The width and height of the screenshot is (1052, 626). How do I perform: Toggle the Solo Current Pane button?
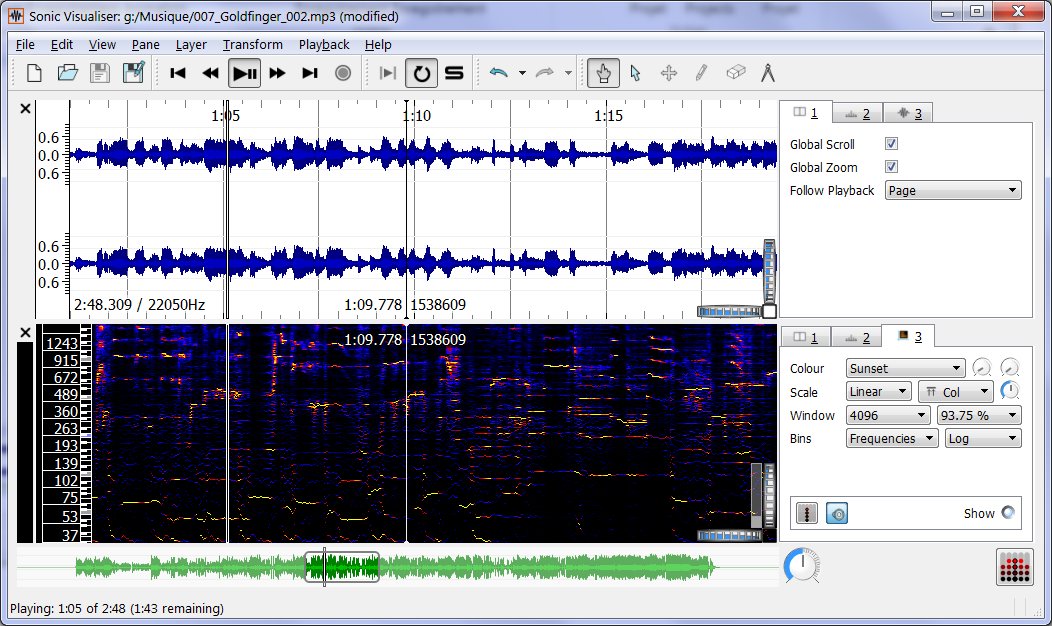[454, 72]
